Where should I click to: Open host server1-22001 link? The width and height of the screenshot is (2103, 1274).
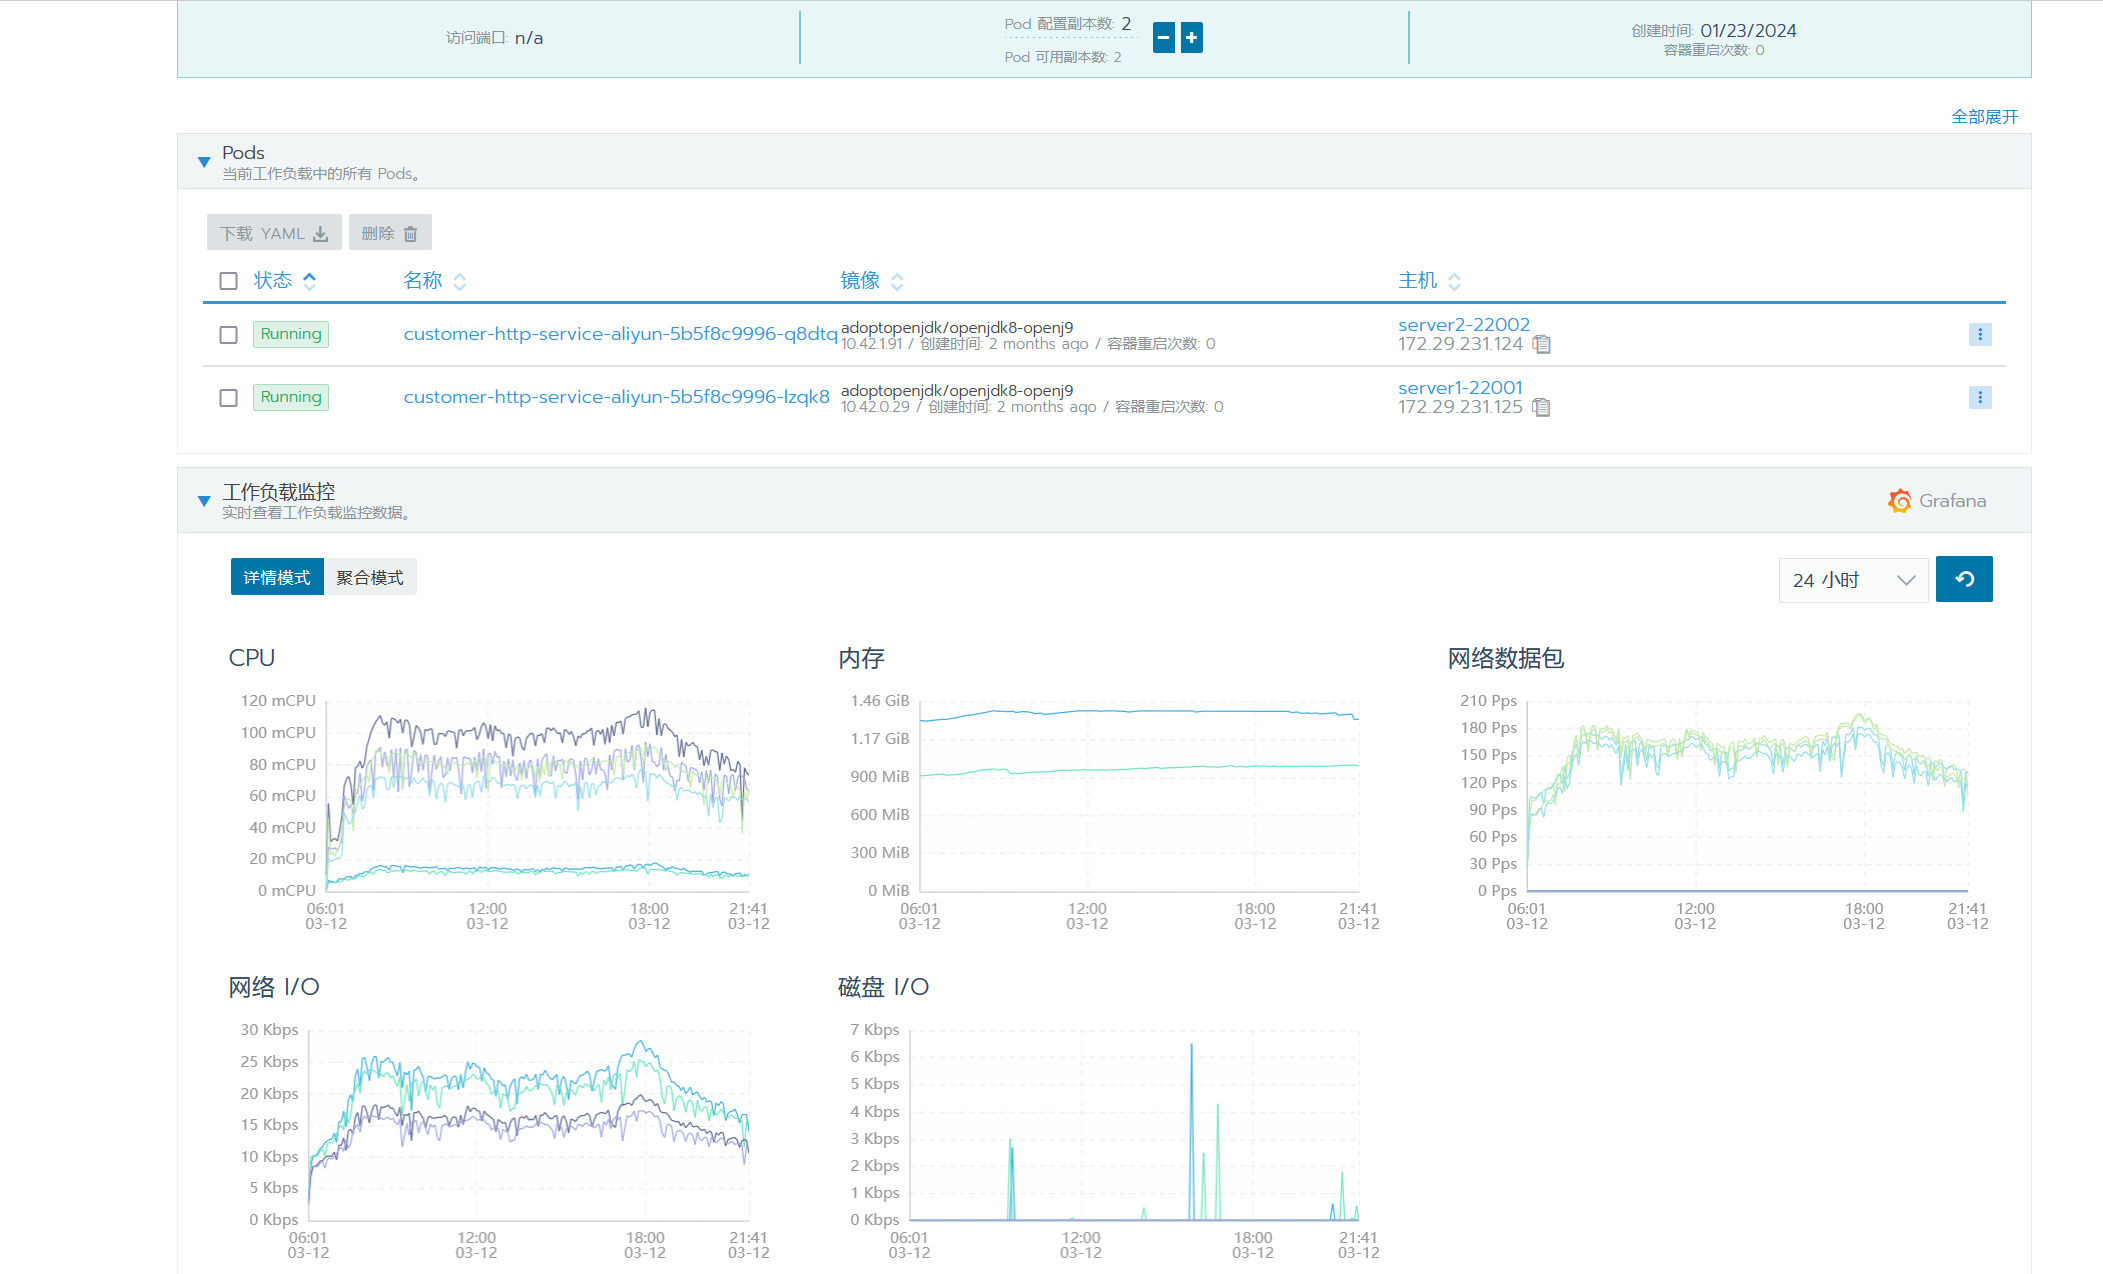[1460, 388]
